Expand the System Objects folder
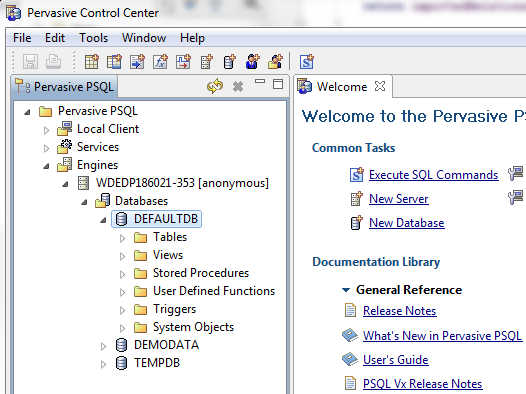Image resolution: width=526 pixels, height=394 pixels. click(122, 328)
